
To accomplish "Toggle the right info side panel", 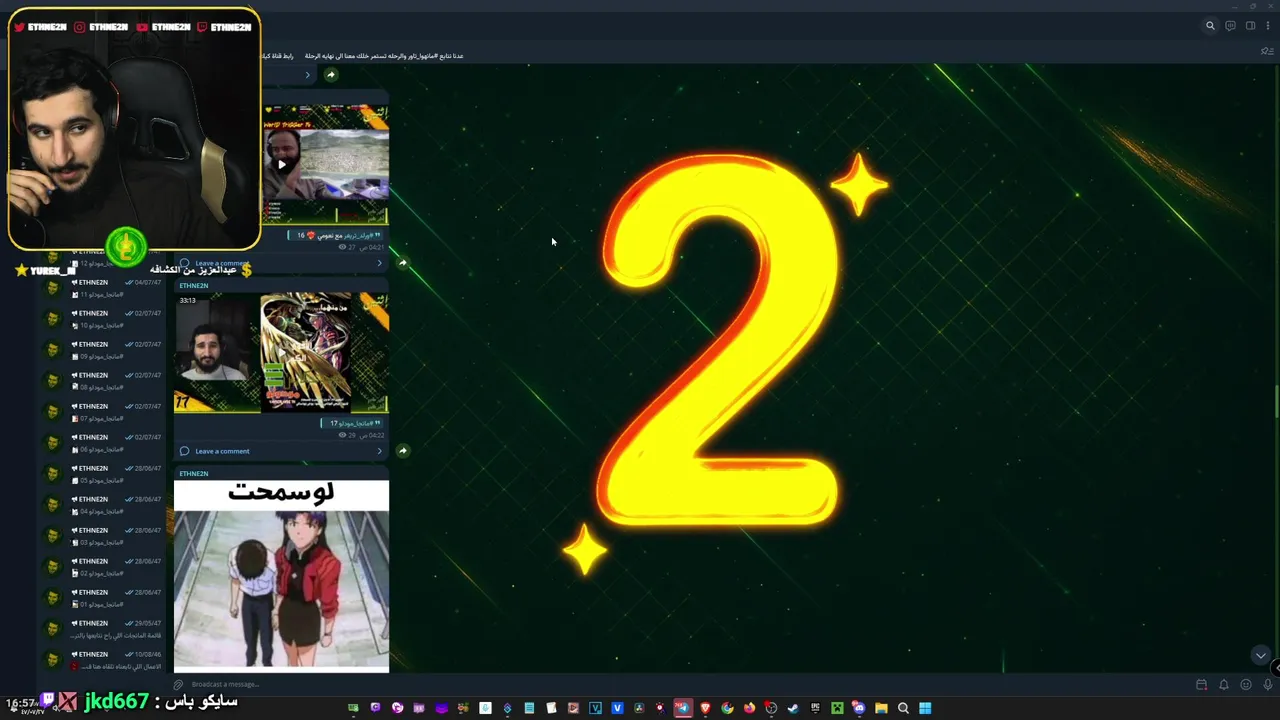I will point(1250,26).
